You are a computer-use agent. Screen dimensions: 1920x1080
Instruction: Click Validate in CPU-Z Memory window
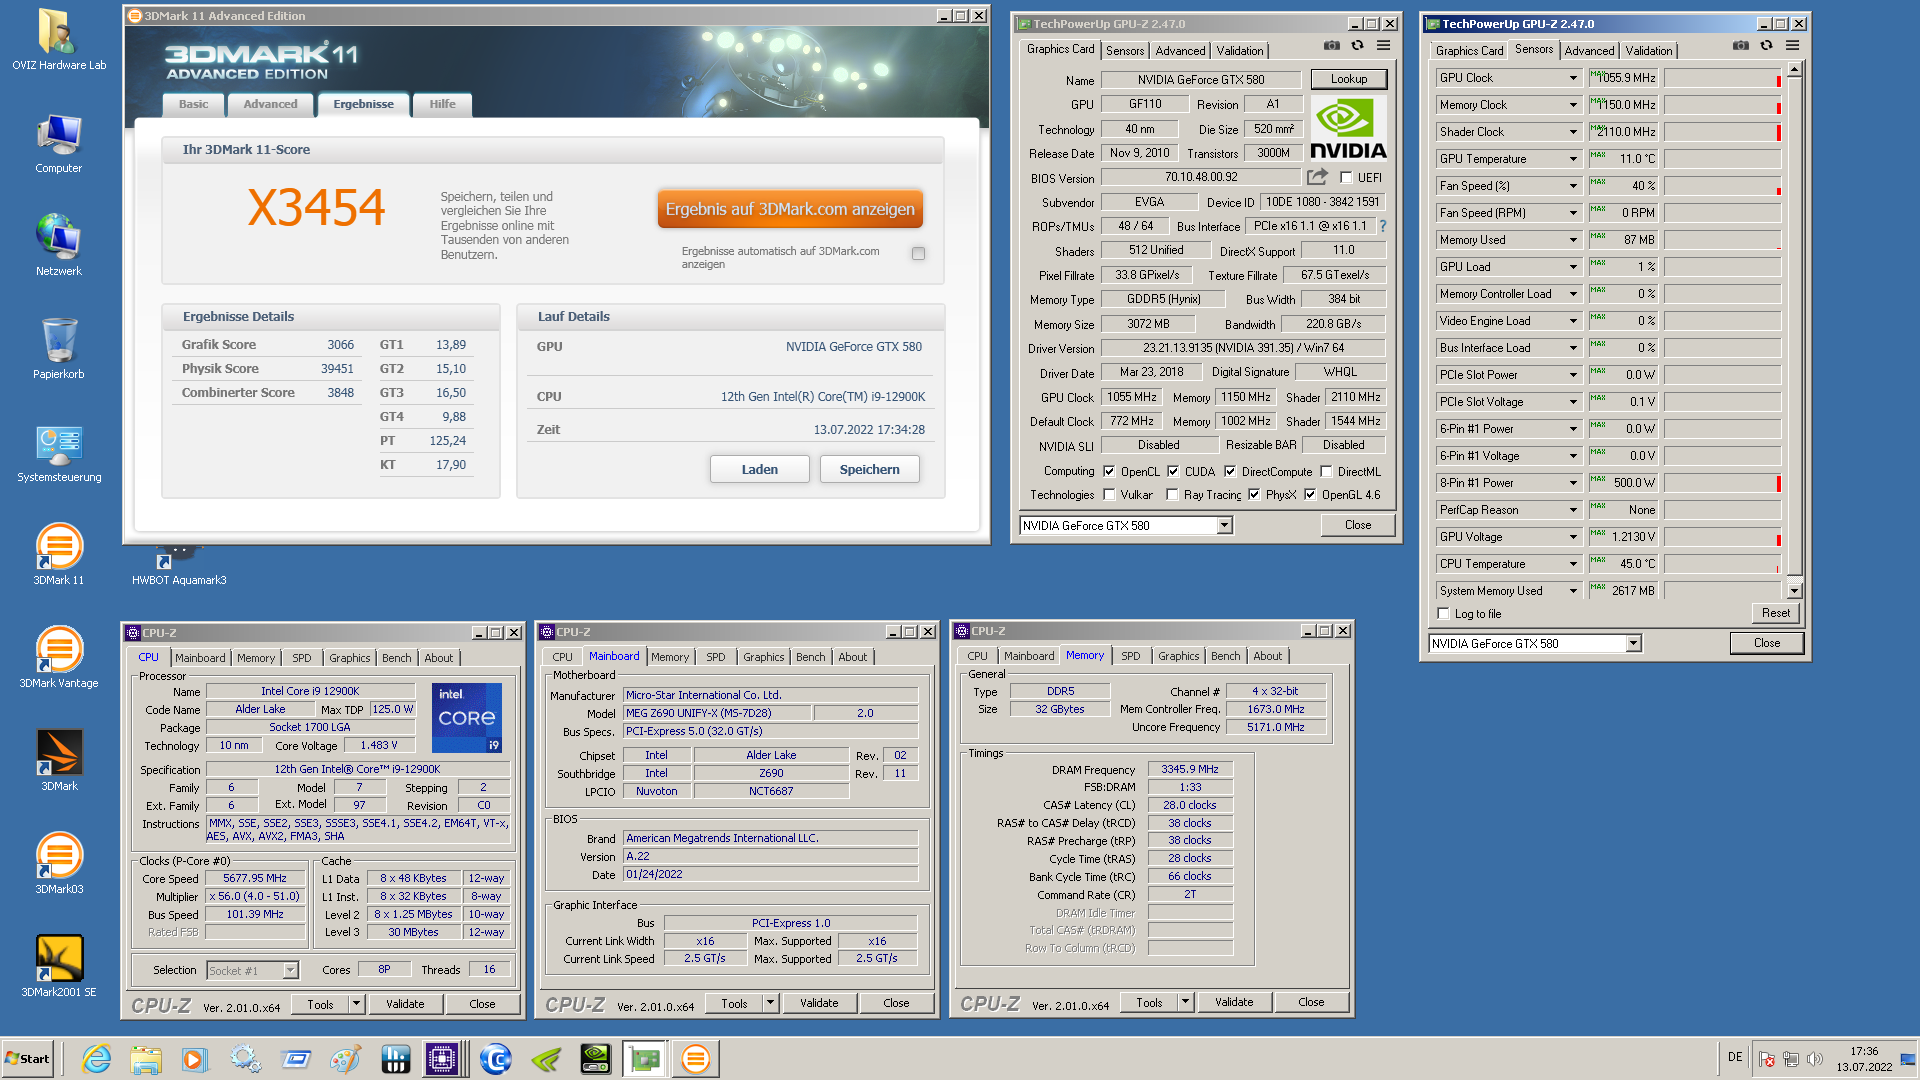point(1234,1002)
